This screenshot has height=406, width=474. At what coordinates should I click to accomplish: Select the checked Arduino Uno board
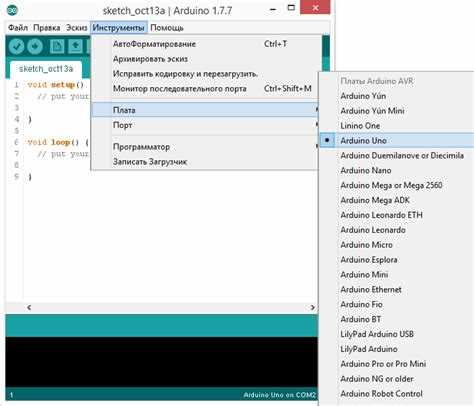point(397,140)
